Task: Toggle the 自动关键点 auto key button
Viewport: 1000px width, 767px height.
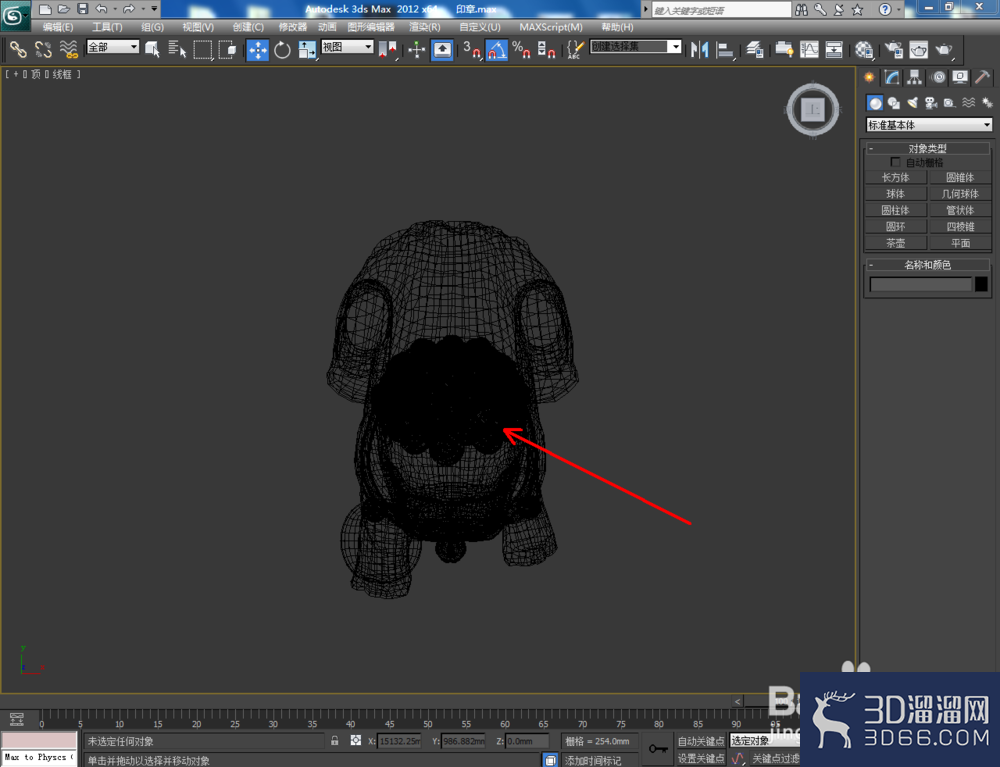Action: [700, 741]
